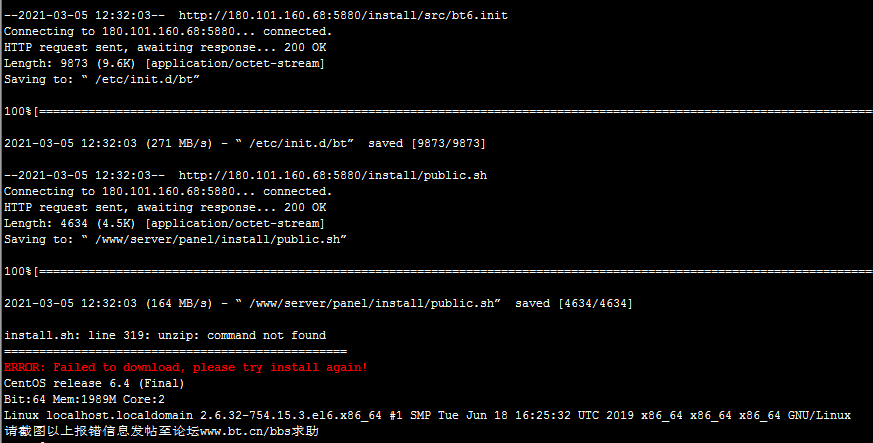Click the Saving to /etc/init.d/bt line
Viewport: 873px width, 443px height.
coord(102,80)
